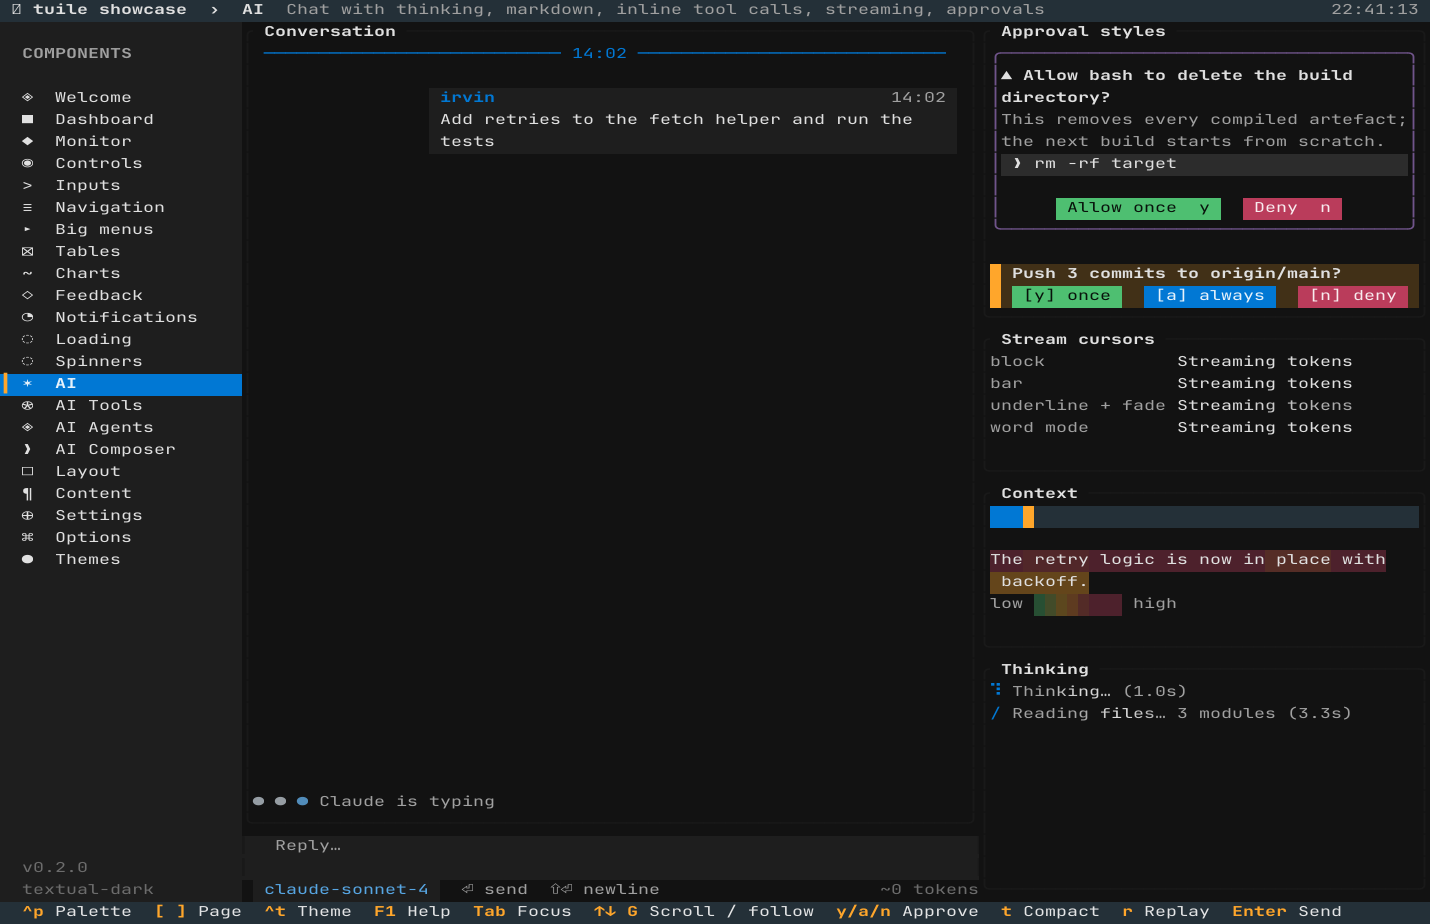The width and height of the screenshot is (1430, 924).
Task: Click Allow once for bash delete
Action: coord(1138,207)
